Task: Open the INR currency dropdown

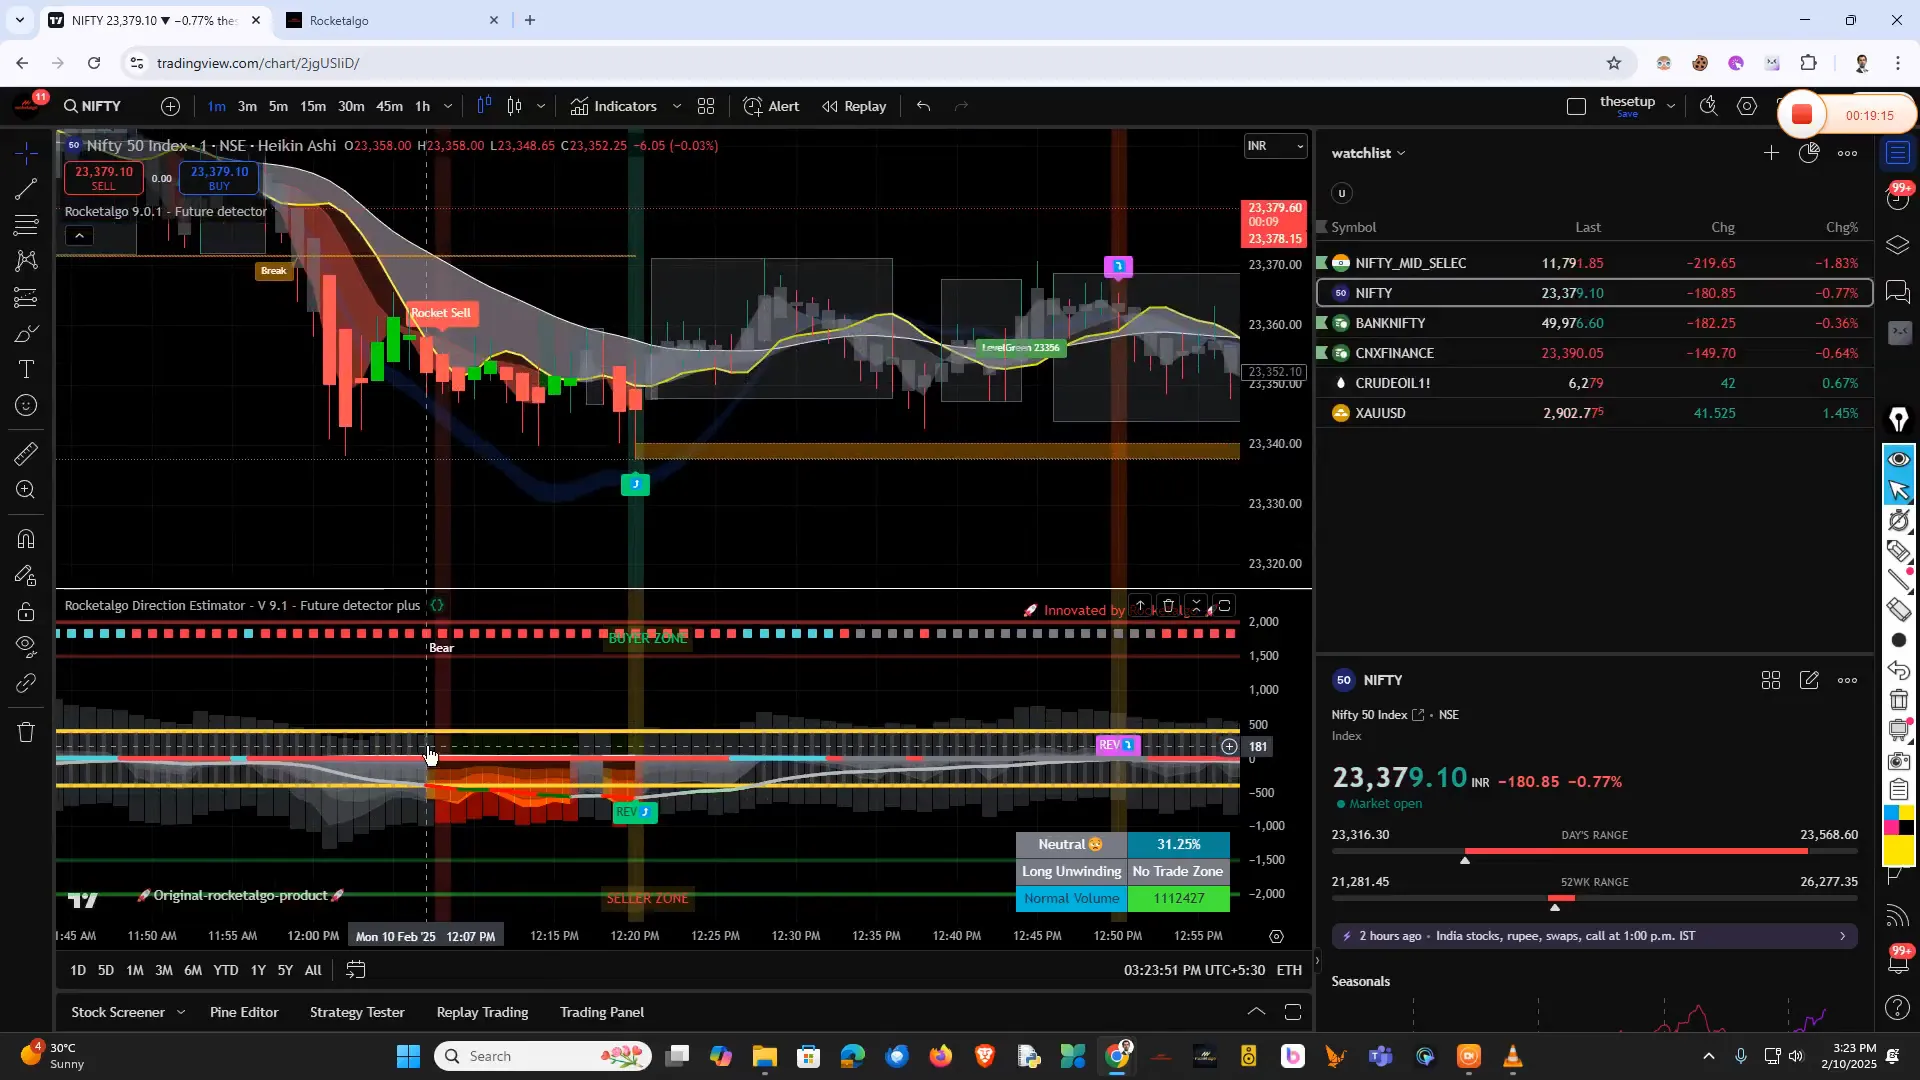Action: pyautogui.click(x=1275, y=145)
